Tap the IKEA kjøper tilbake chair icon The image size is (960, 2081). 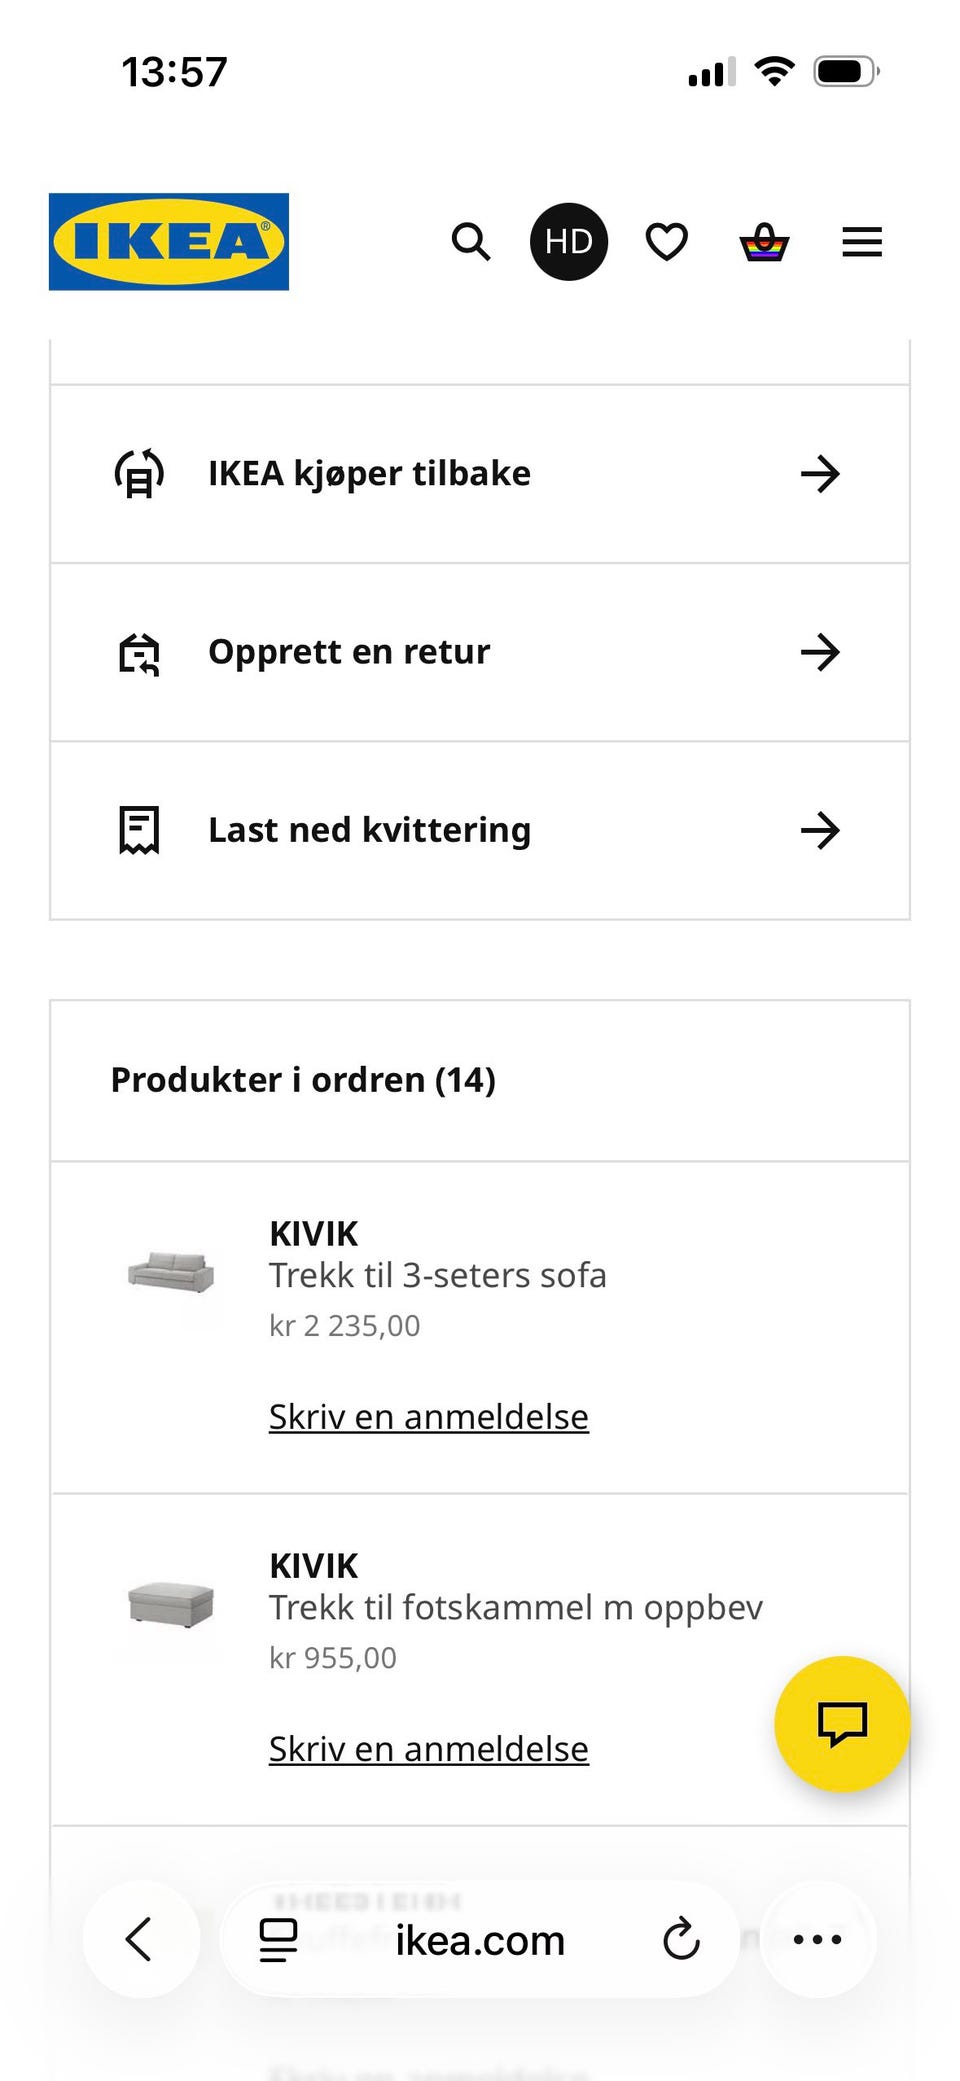[139, 473]
